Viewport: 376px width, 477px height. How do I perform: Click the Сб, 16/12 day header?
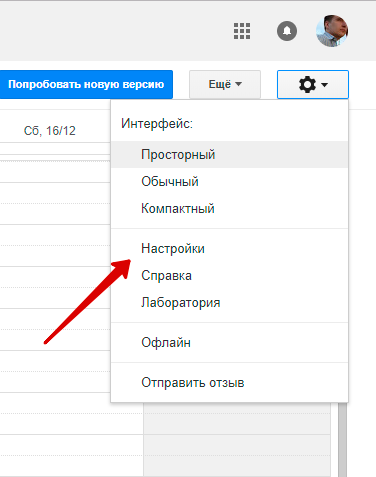pos(50,131)
